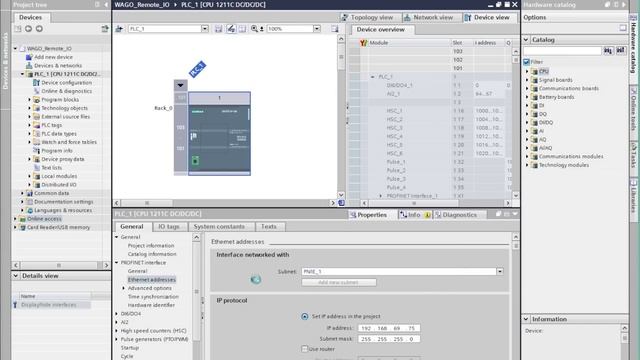Open the IO tags tab

click(x=169, y=227)
